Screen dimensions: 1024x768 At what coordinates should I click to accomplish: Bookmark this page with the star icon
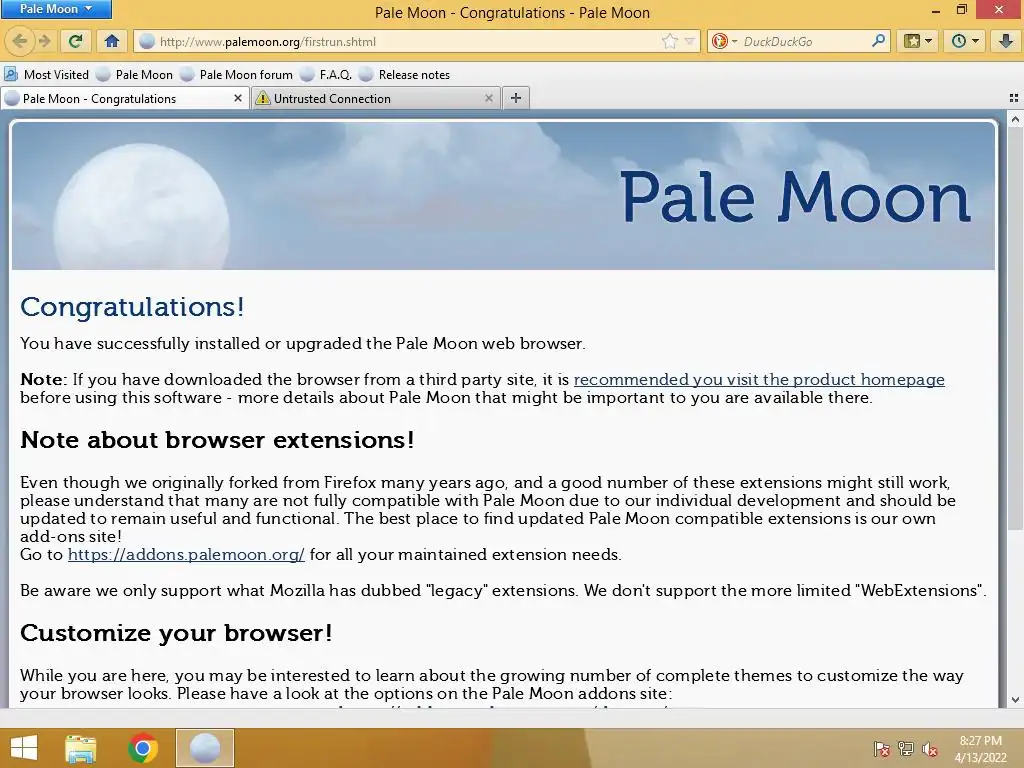(x=669, y=42)
